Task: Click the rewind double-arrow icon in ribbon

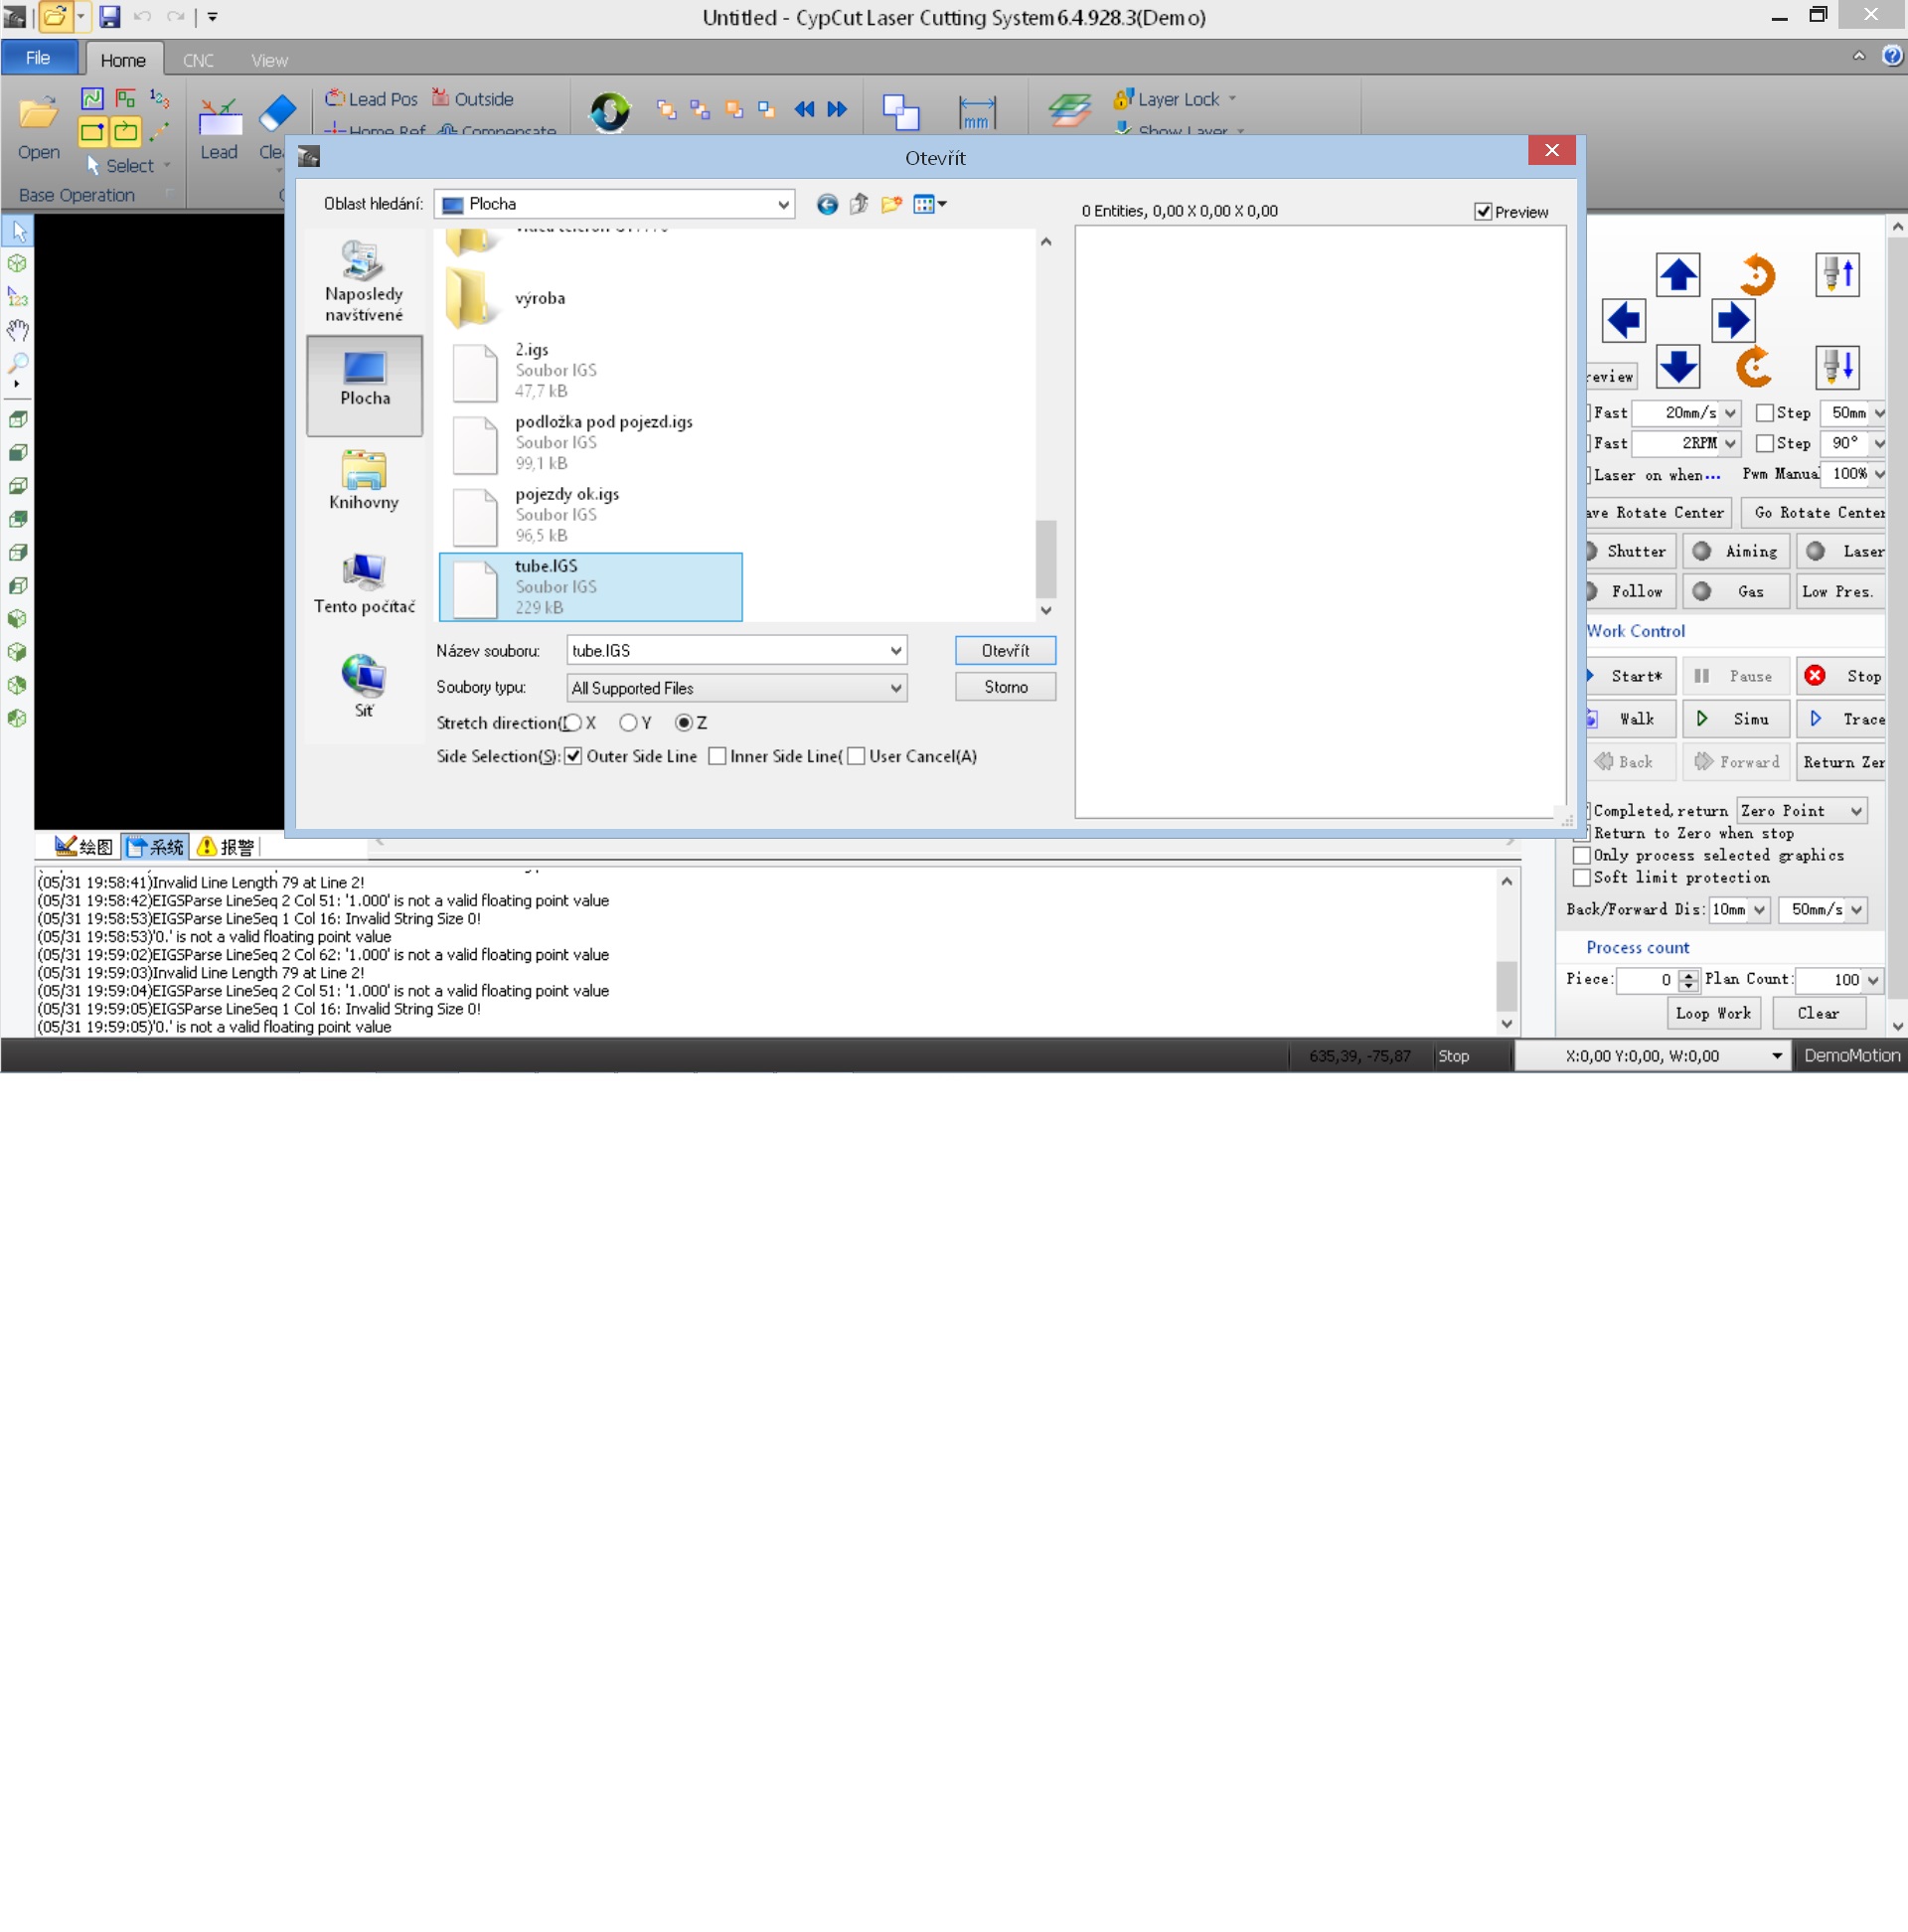Action: [x=804, y=110]
